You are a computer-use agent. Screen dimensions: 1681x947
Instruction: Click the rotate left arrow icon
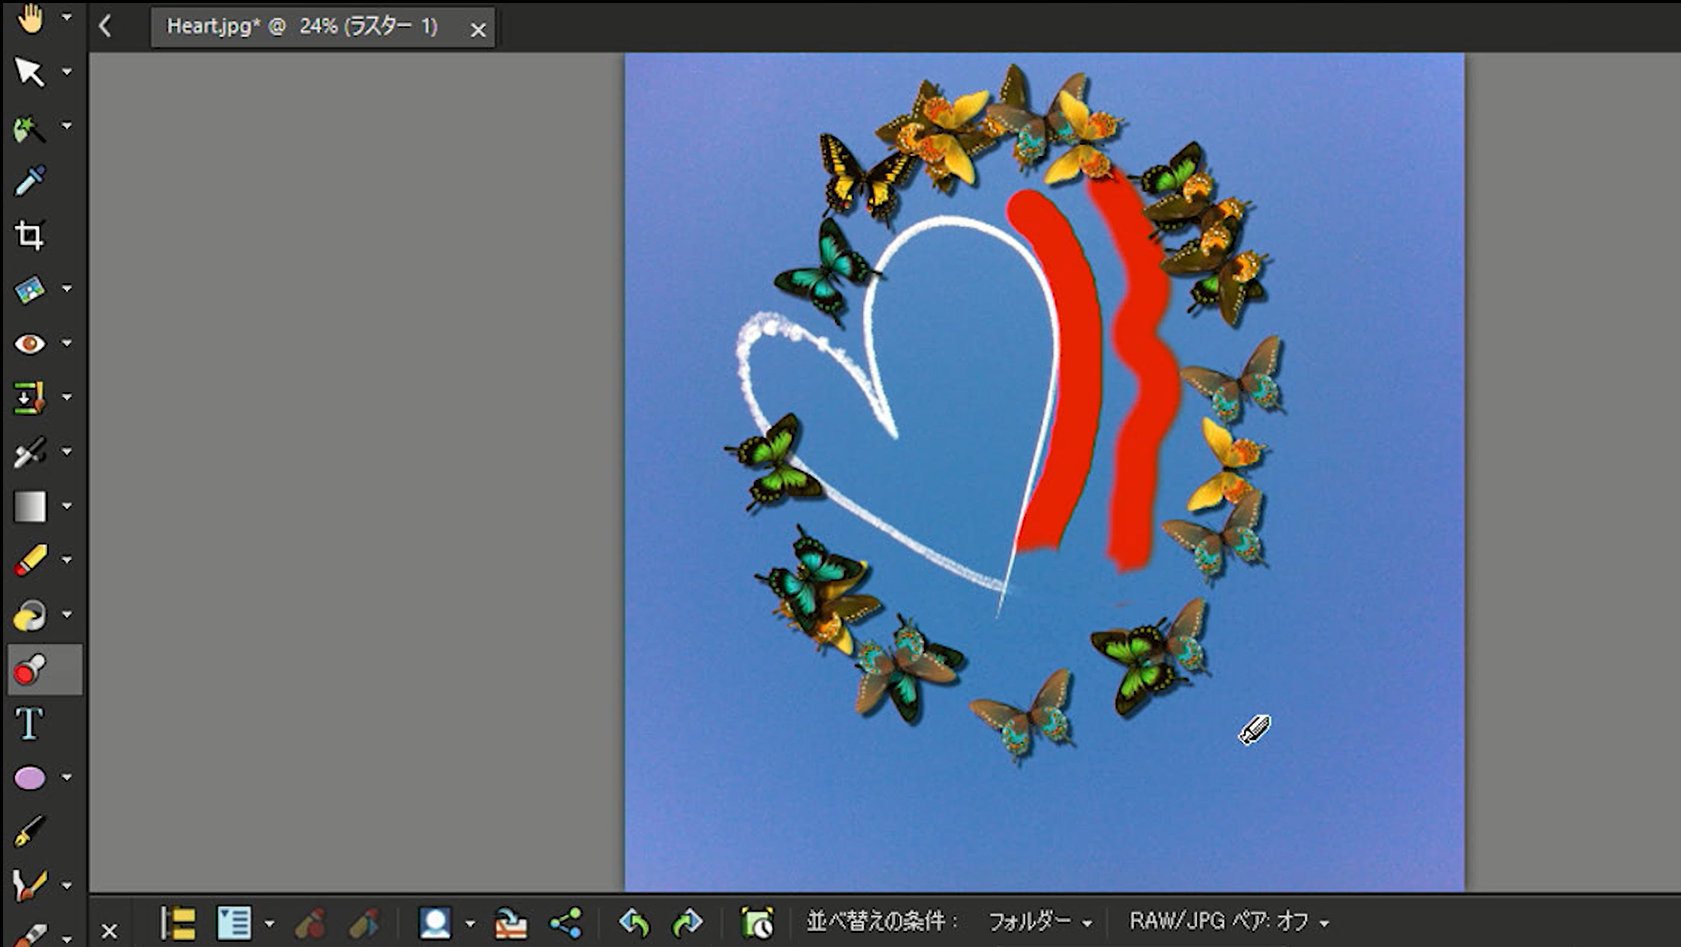(634, 922)
